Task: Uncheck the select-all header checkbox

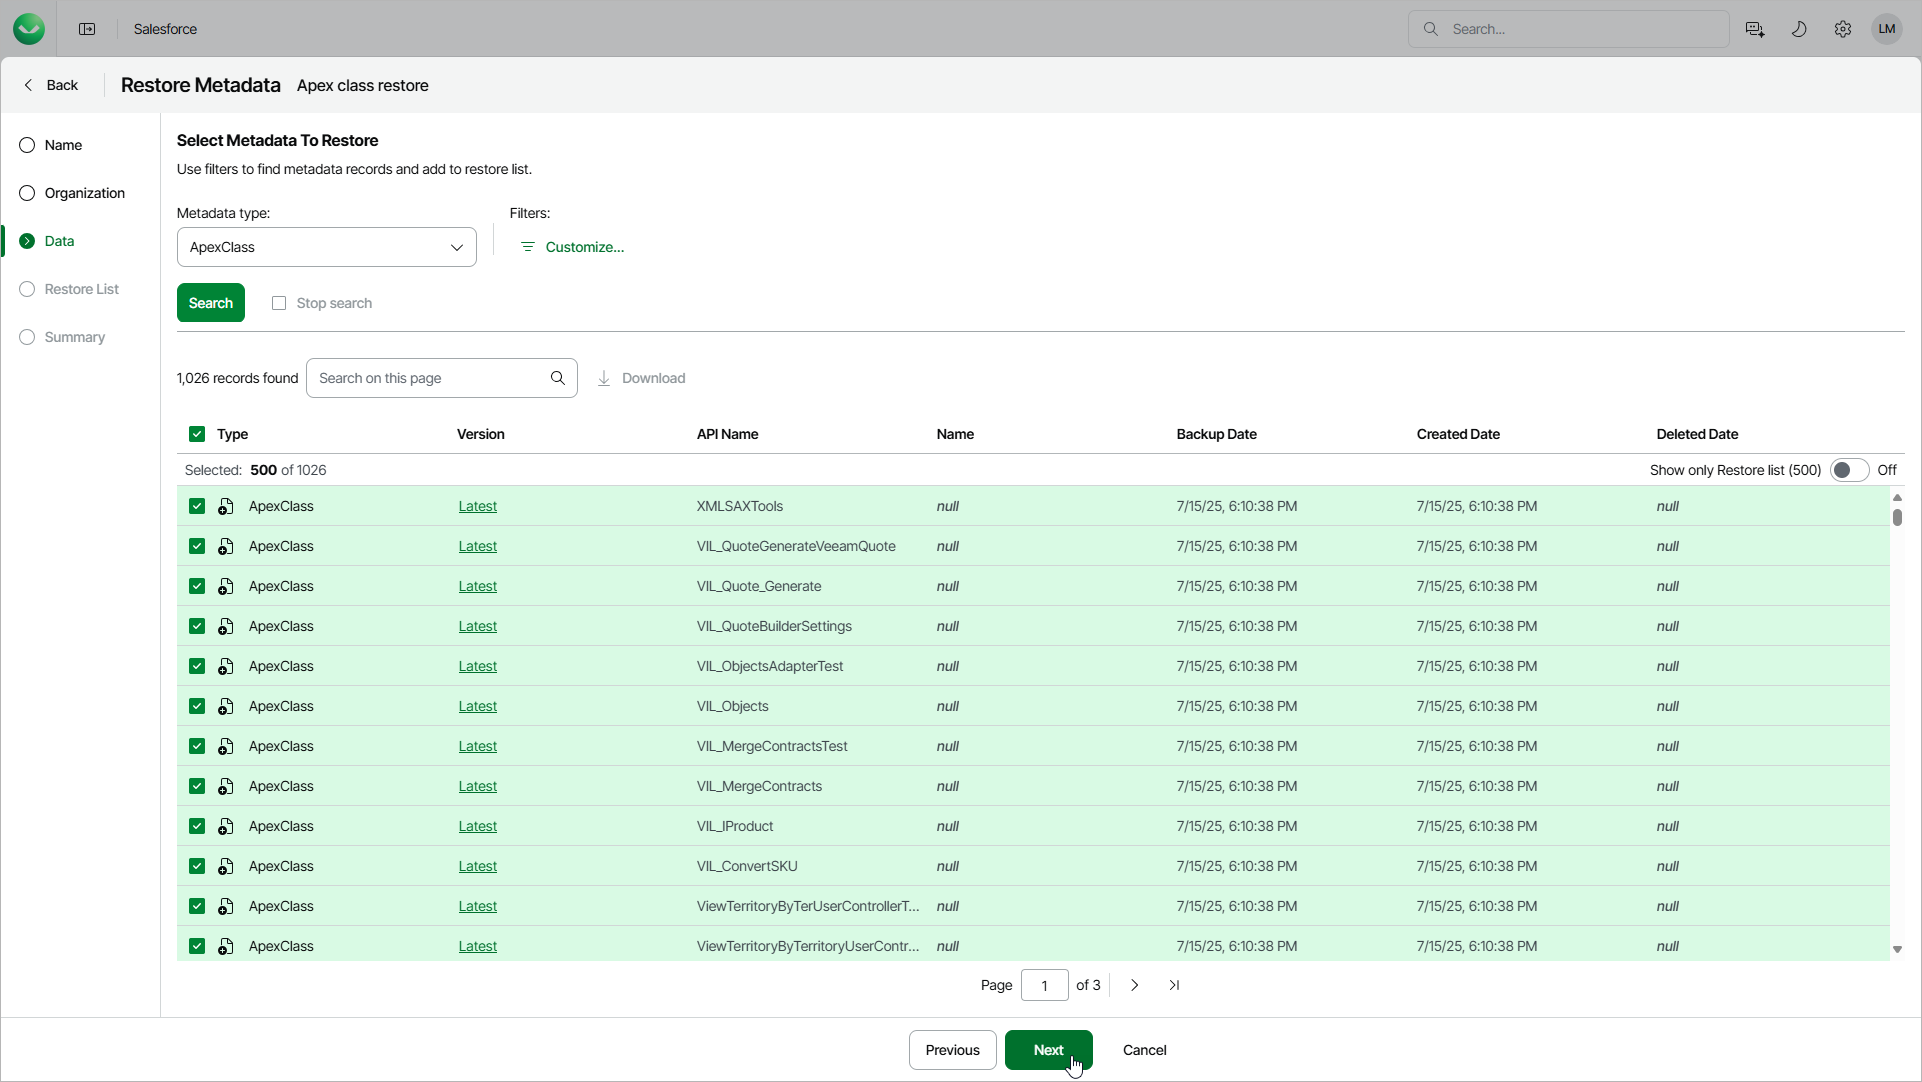Action: [x=197, y=434]
